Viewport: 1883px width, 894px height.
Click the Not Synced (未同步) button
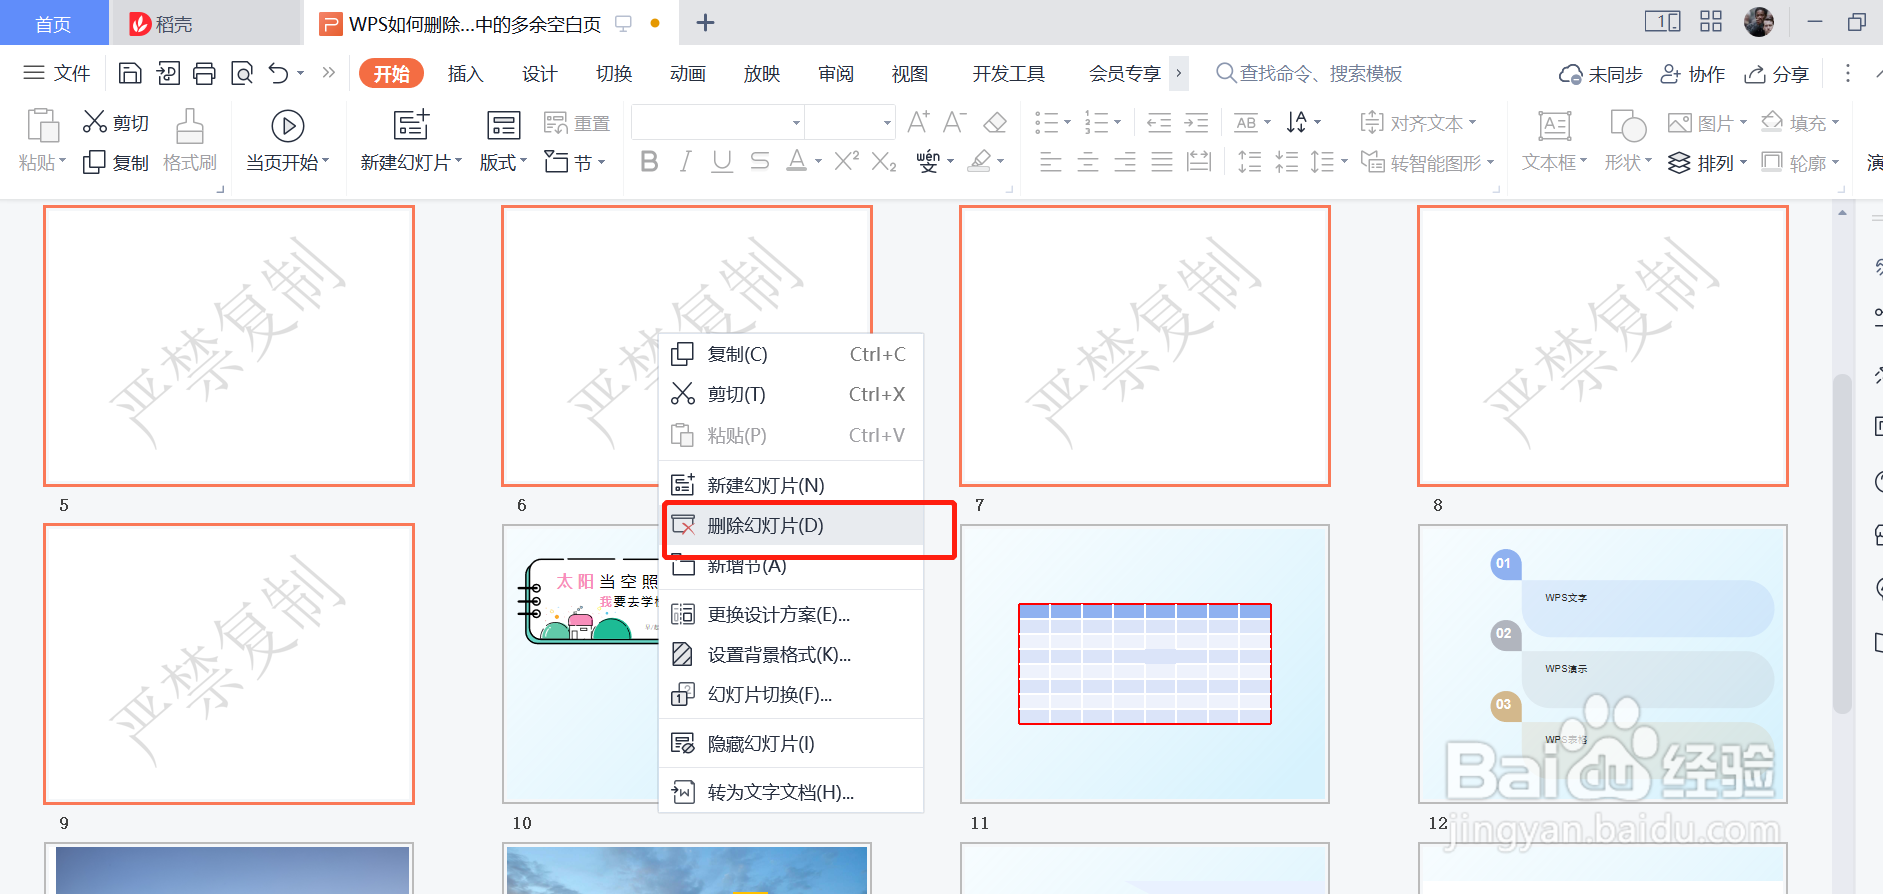click(x=1600, y=74)
